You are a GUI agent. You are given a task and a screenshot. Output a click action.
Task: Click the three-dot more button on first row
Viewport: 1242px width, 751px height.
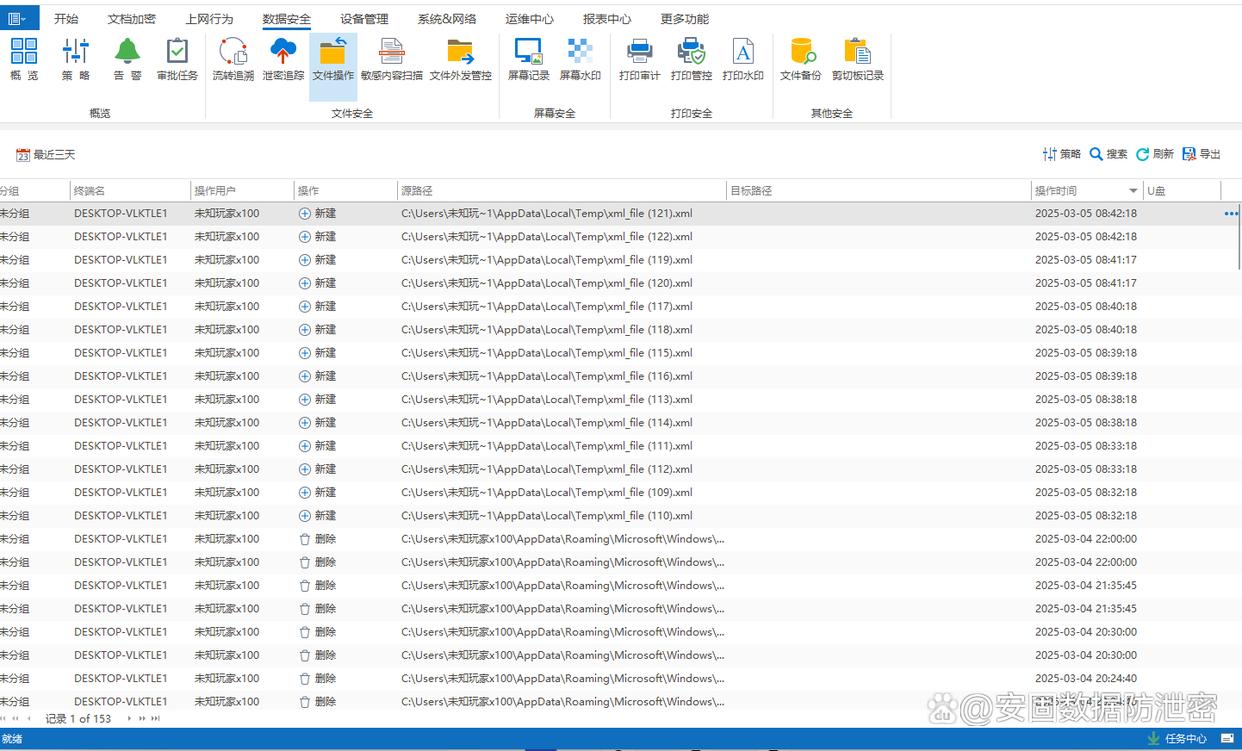1231,214
